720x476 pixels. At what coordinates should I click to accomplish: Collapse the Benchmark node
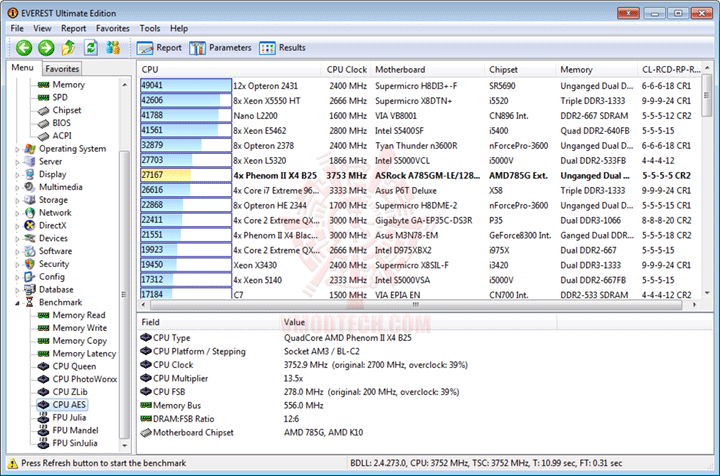17,303
